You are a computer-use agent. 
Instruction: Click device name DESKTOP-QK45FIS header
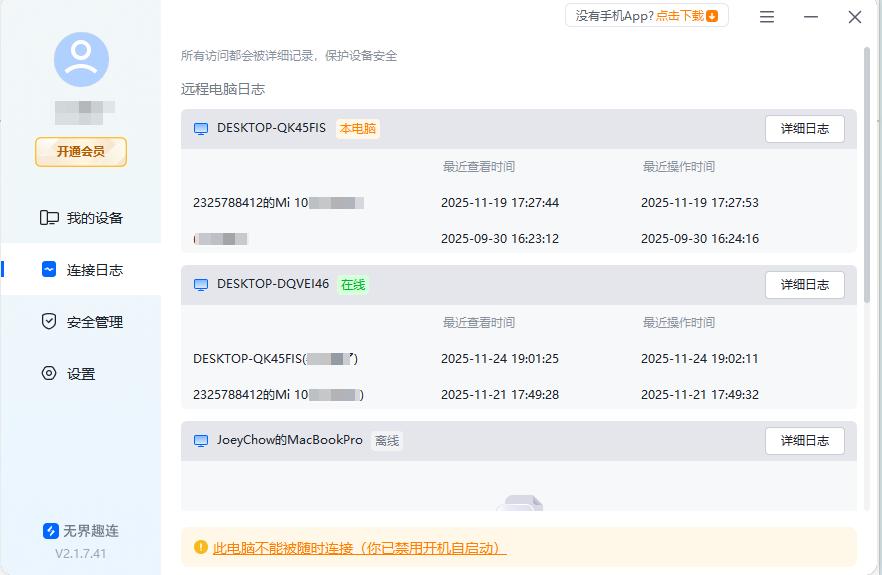click(x=272, y=128)
